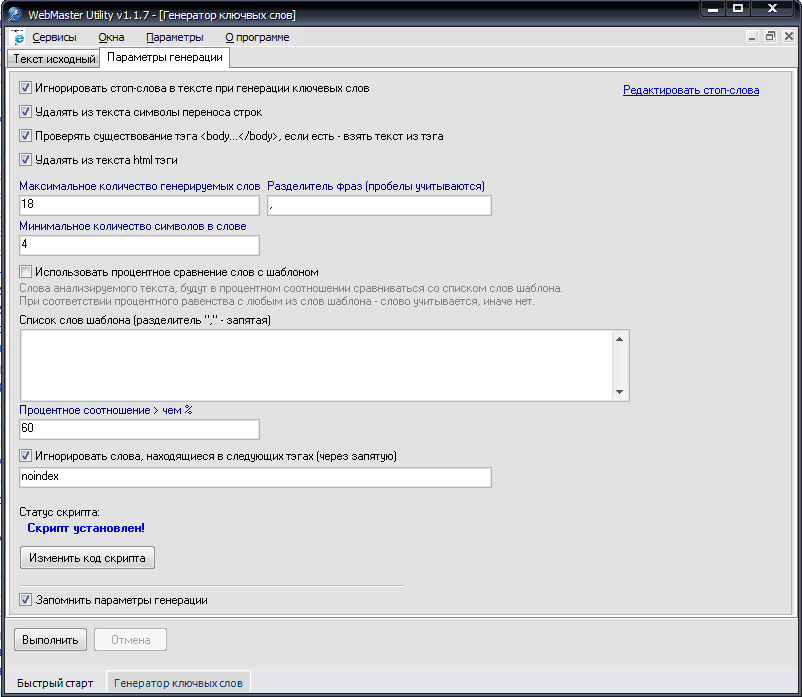Switch to the Текст исходный tab
The image size is (802, 697).
point(53,58)
